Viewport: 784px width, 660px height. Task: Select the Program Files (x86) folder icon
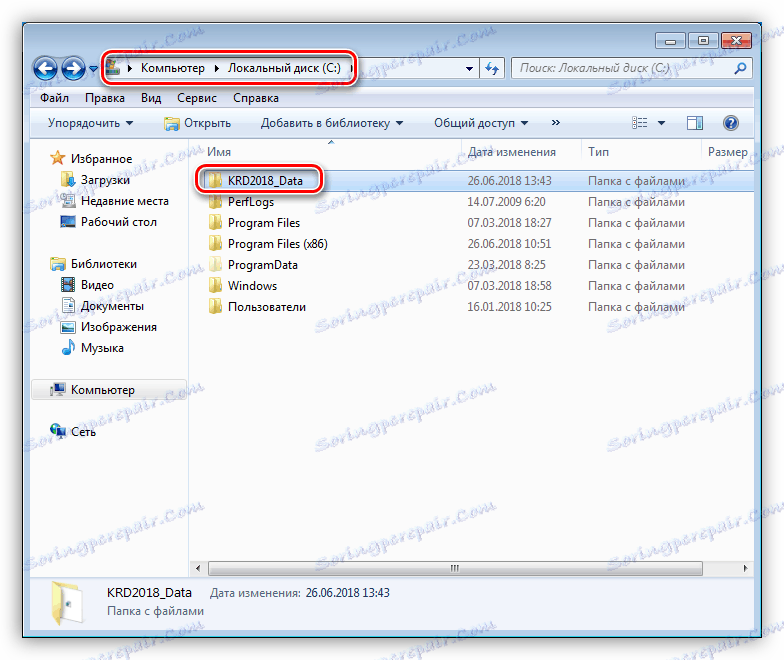point(215,244)
